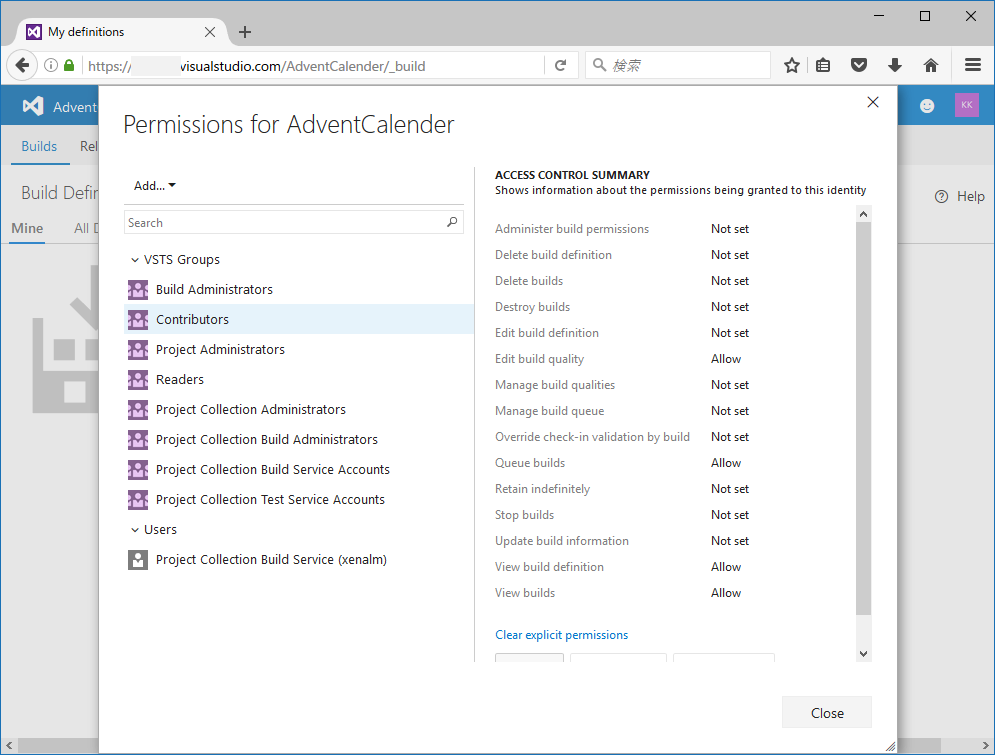Select Project Collection Administrators group
995x755 pixels.
(251, 410)
